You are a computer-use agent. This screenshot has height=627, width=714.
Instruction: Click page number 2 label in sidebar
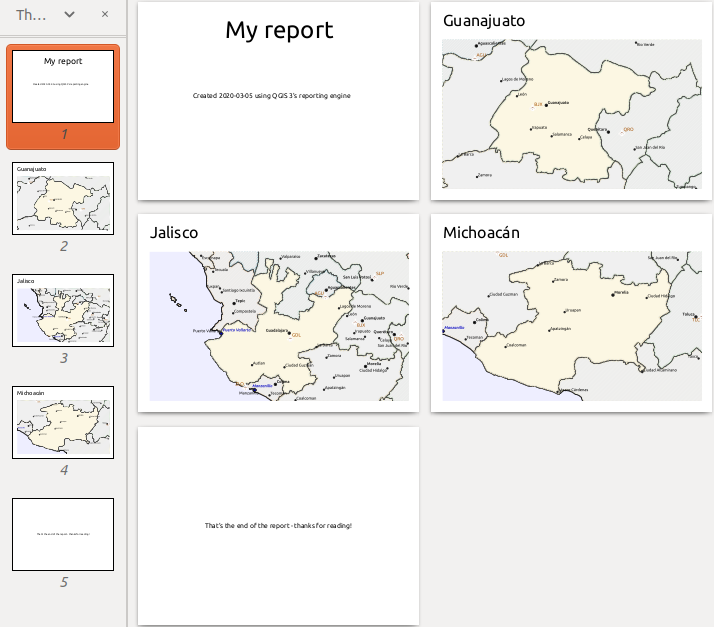click(63, 246)
